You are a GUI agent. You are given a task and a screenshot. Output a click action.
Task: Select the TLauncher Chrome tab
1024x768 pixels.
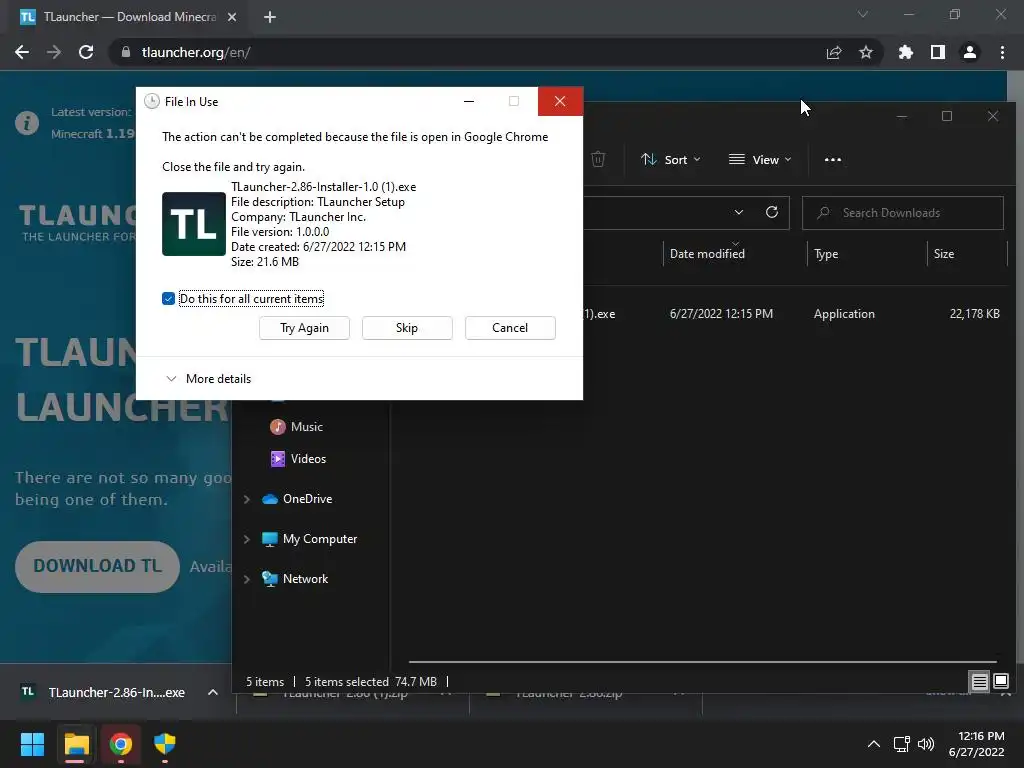coord(124,17)
